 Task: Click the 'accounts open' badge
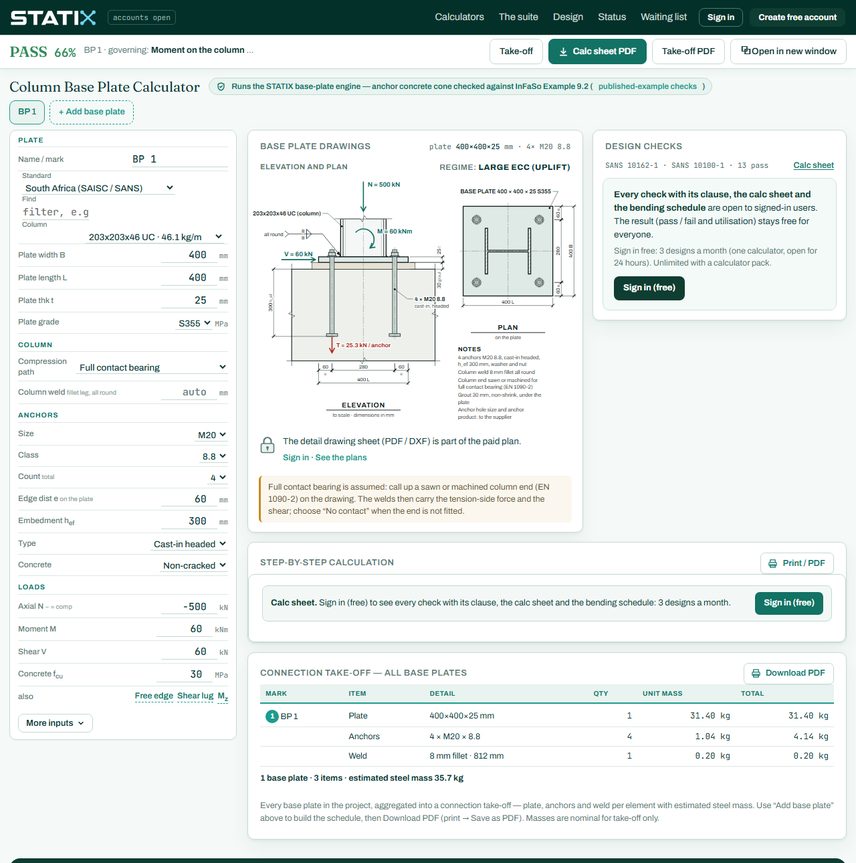click(x=141, y=18)
